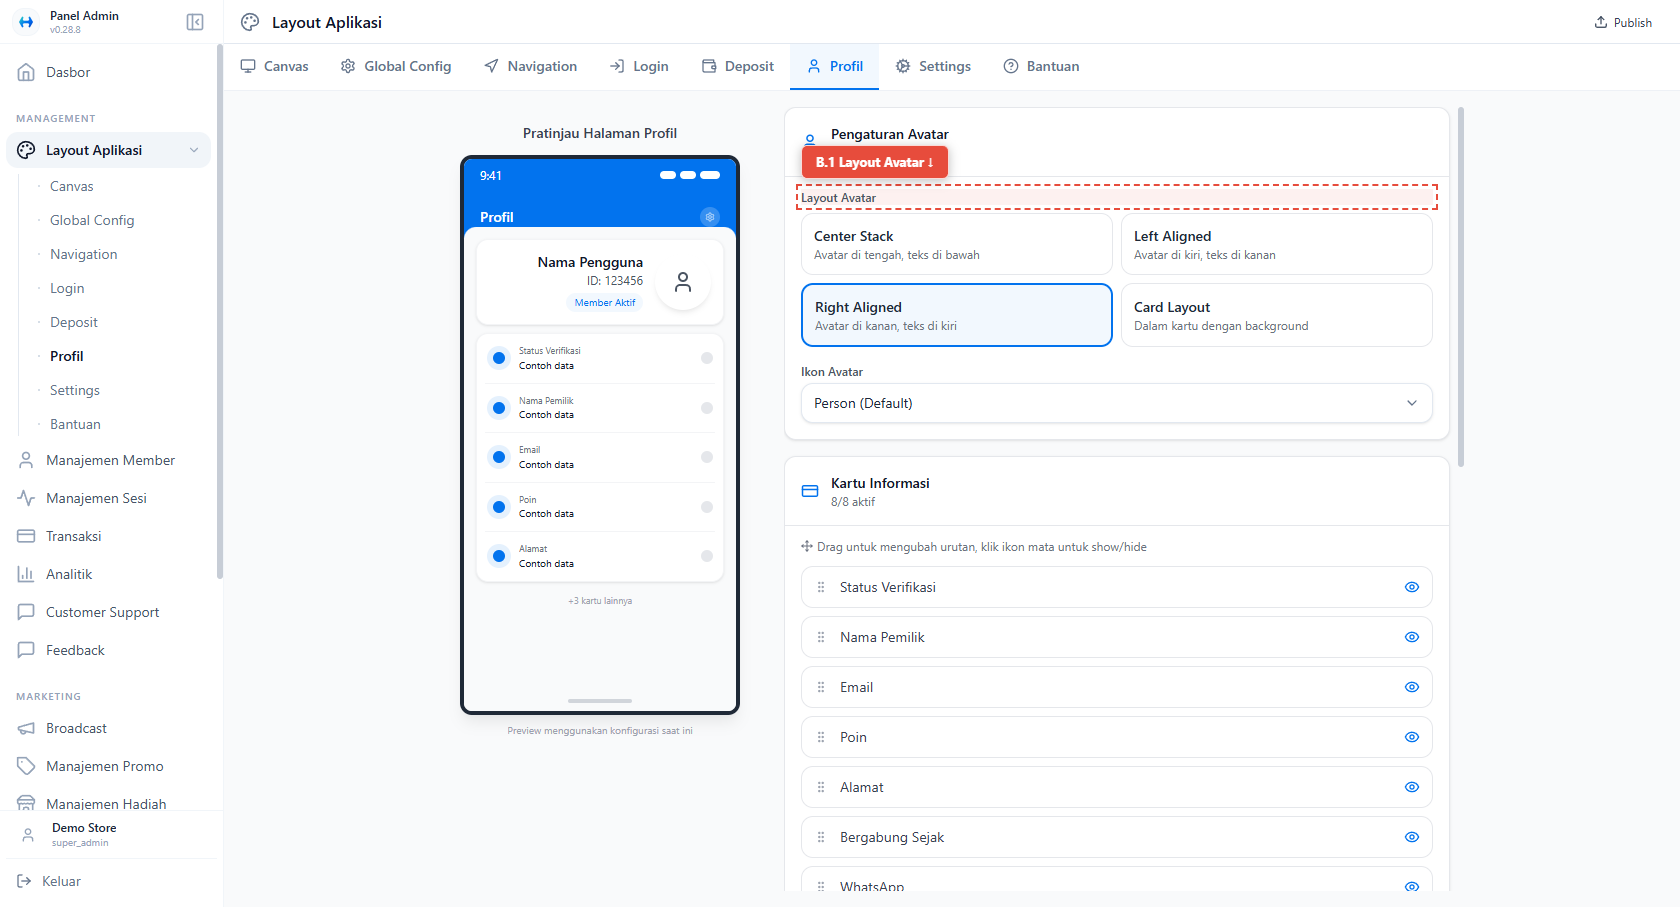Toggle visibility of Nama Pemilik card
Image resolution: width=1680 pixels, height=907 pixels.
pos(1412,637)
